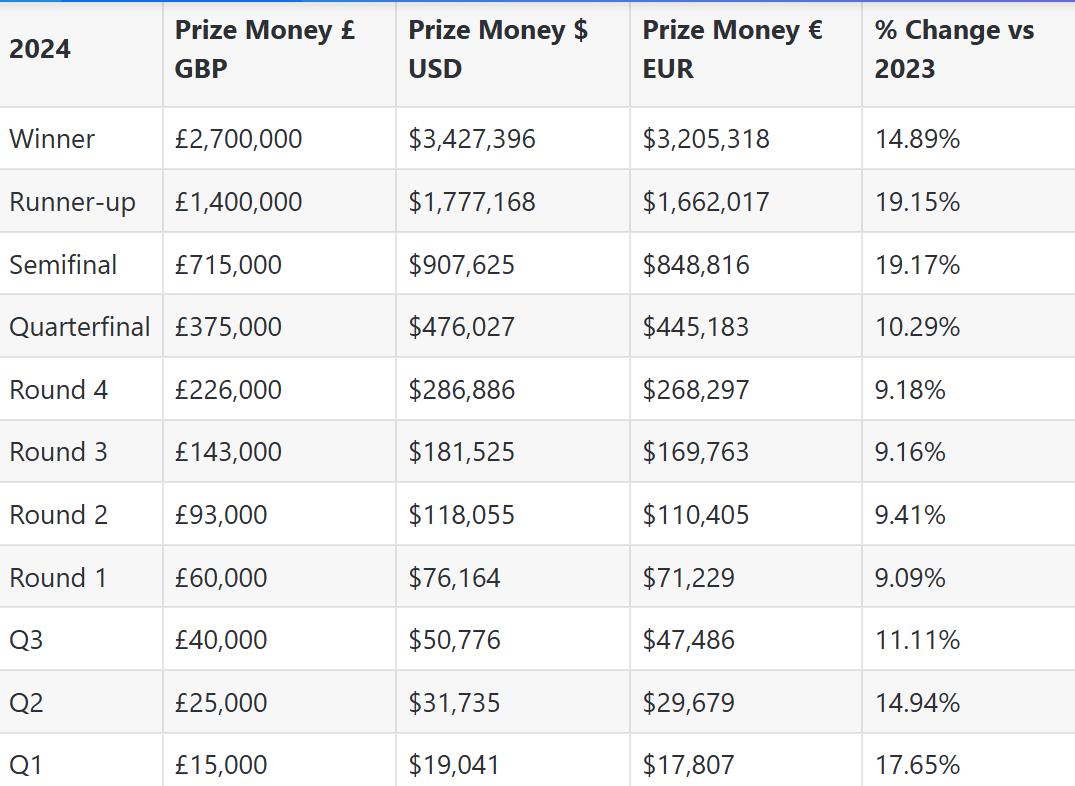The image size is (1075, 786).
Task: Click the % Change vs 2023 header
Action: coord(954,49)
